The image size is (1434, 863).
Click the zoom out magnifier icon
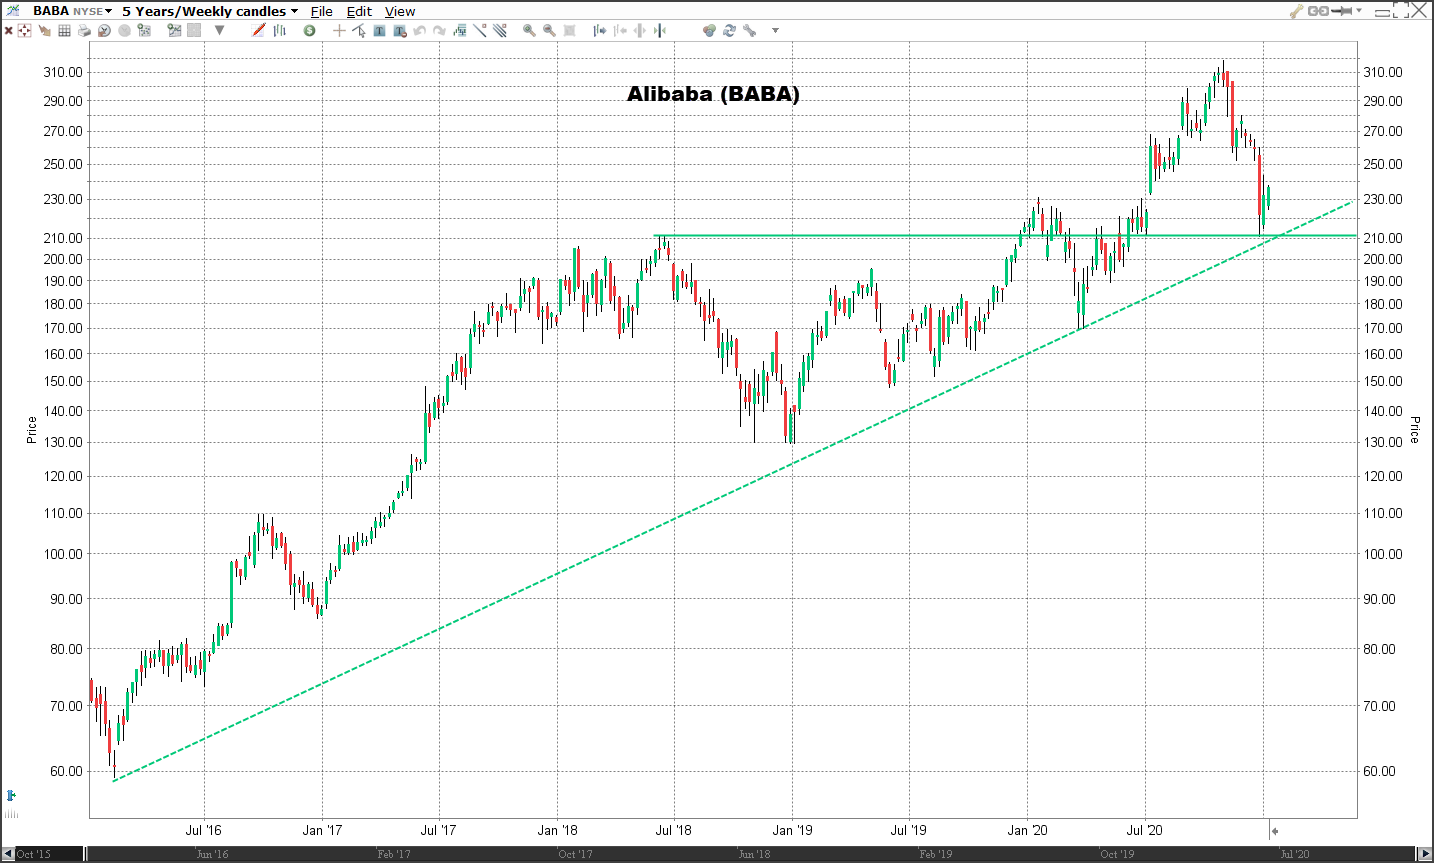pos(549,31)
